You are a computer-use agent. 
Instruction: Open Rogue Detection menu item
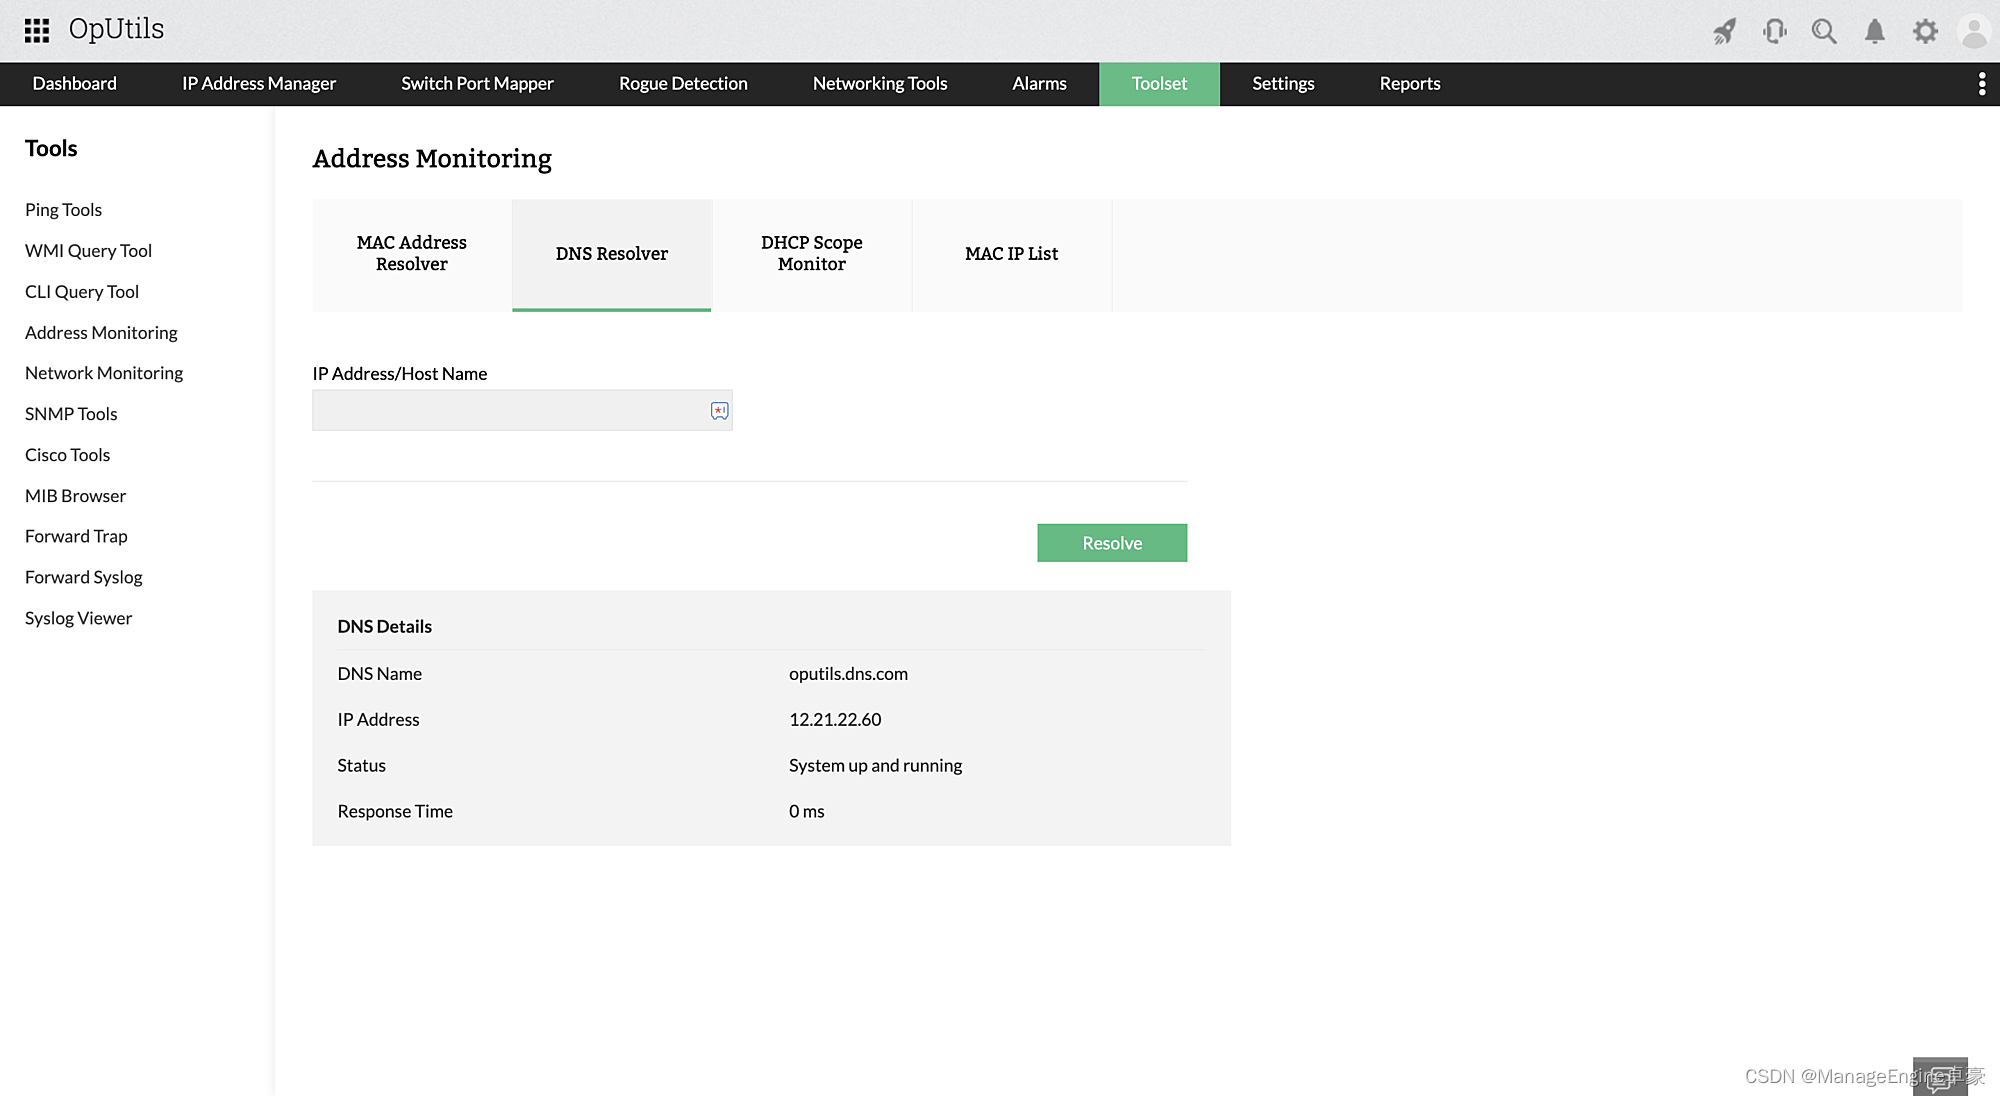point(683,84)
